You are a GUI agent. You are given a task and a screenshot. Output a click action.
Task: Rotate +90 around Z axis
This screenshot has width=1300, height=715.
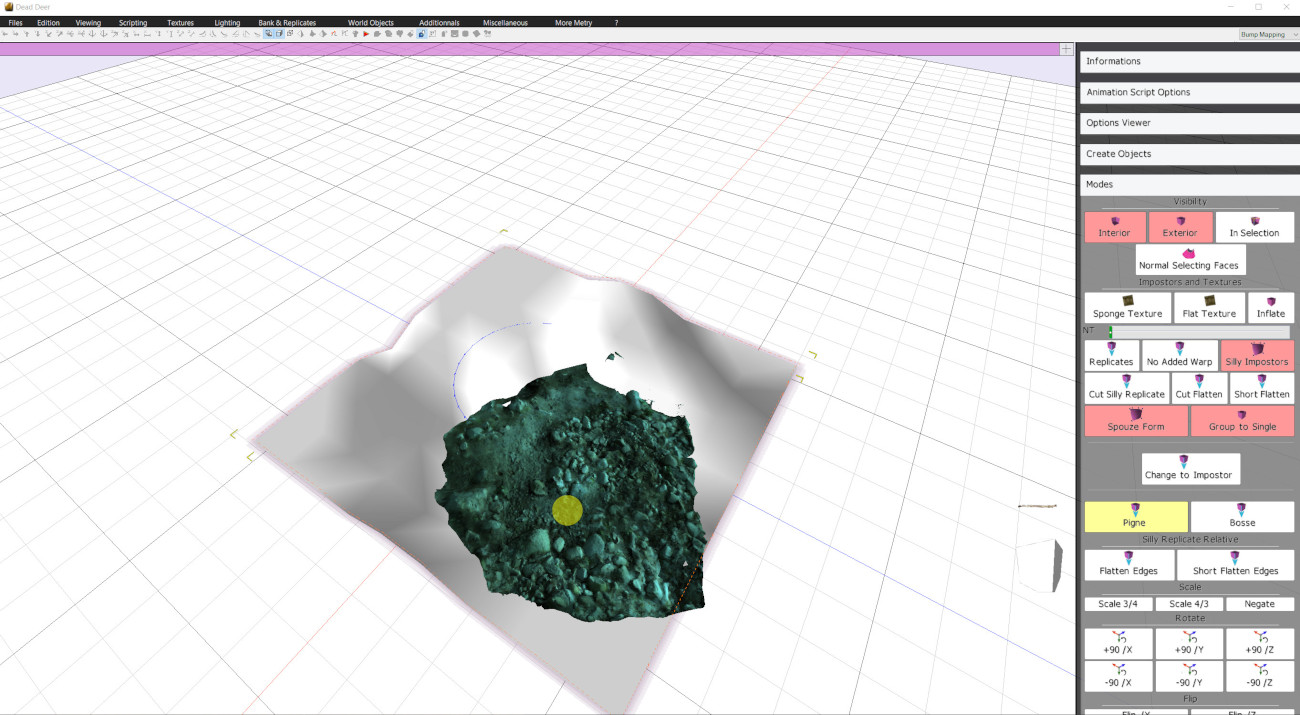(x=1260, y=643)
